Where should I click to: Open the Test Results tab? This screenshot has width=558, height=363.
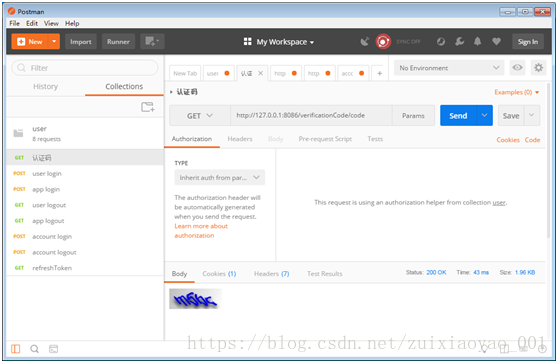pos(325,274)
